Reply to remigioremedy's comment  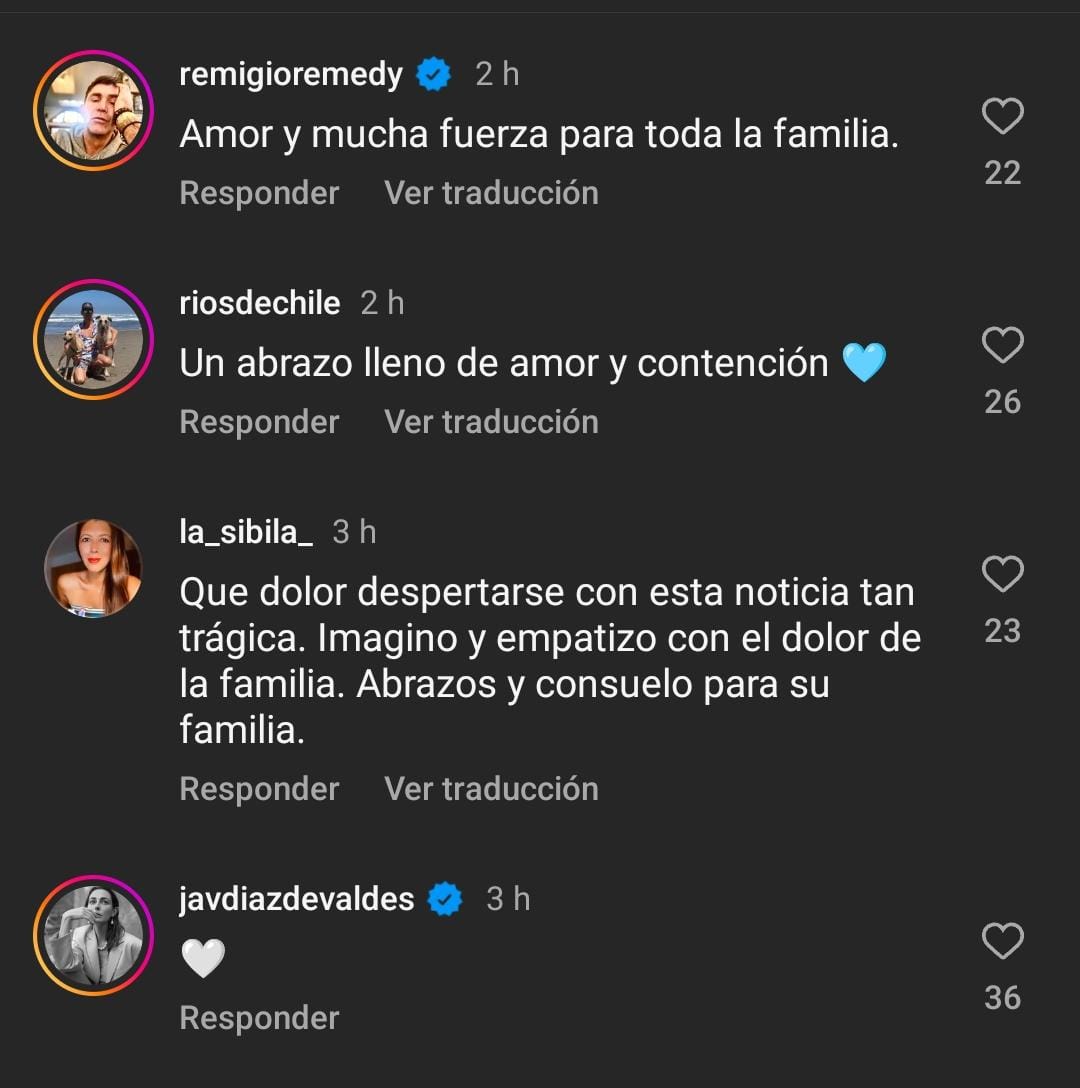pyautogui.click(x=259, y=193)
